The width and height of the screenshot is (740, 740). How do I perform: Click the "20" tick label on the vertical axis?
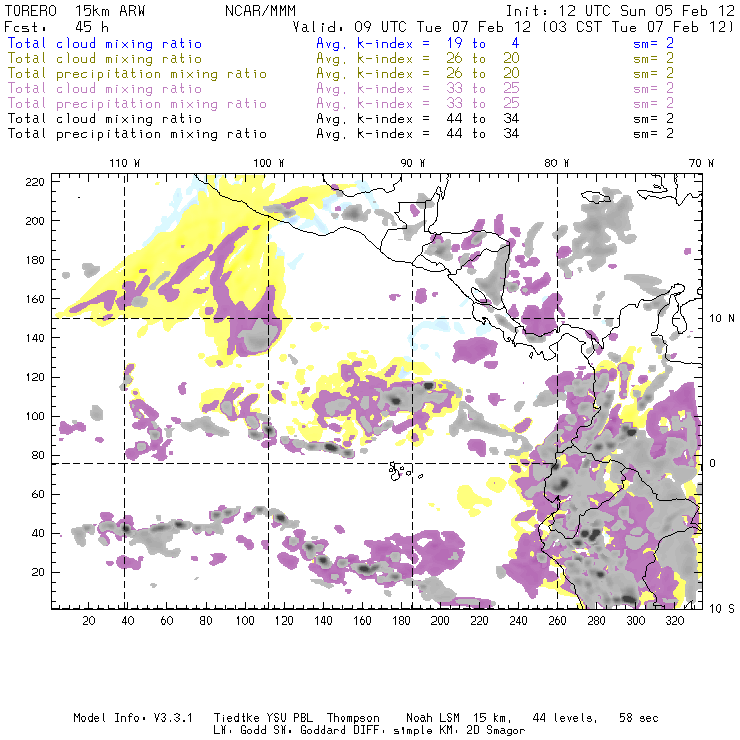pyautogui.click(x=38, y=572)
